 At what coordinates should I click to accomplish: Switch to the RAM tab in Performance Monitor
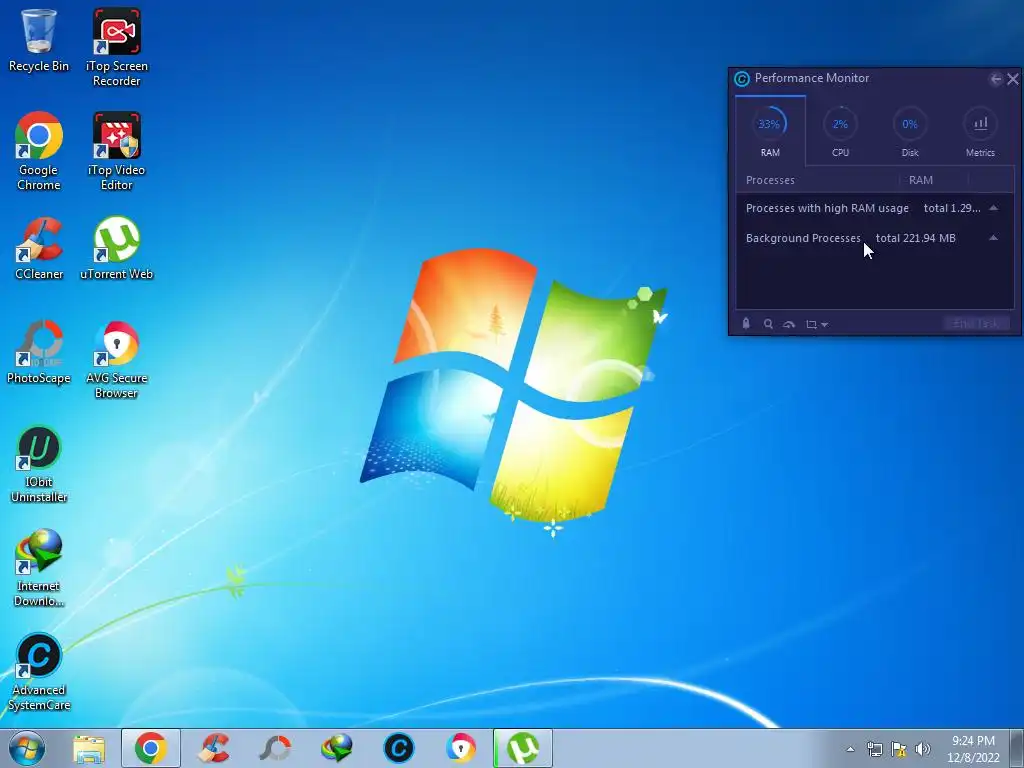pos(770,131)
